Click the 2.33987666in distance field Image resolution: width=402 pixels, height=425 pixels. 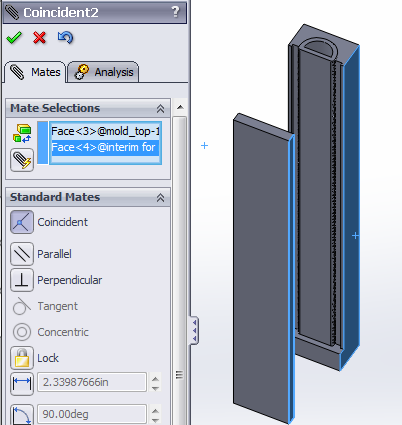[x=92, y=382]
